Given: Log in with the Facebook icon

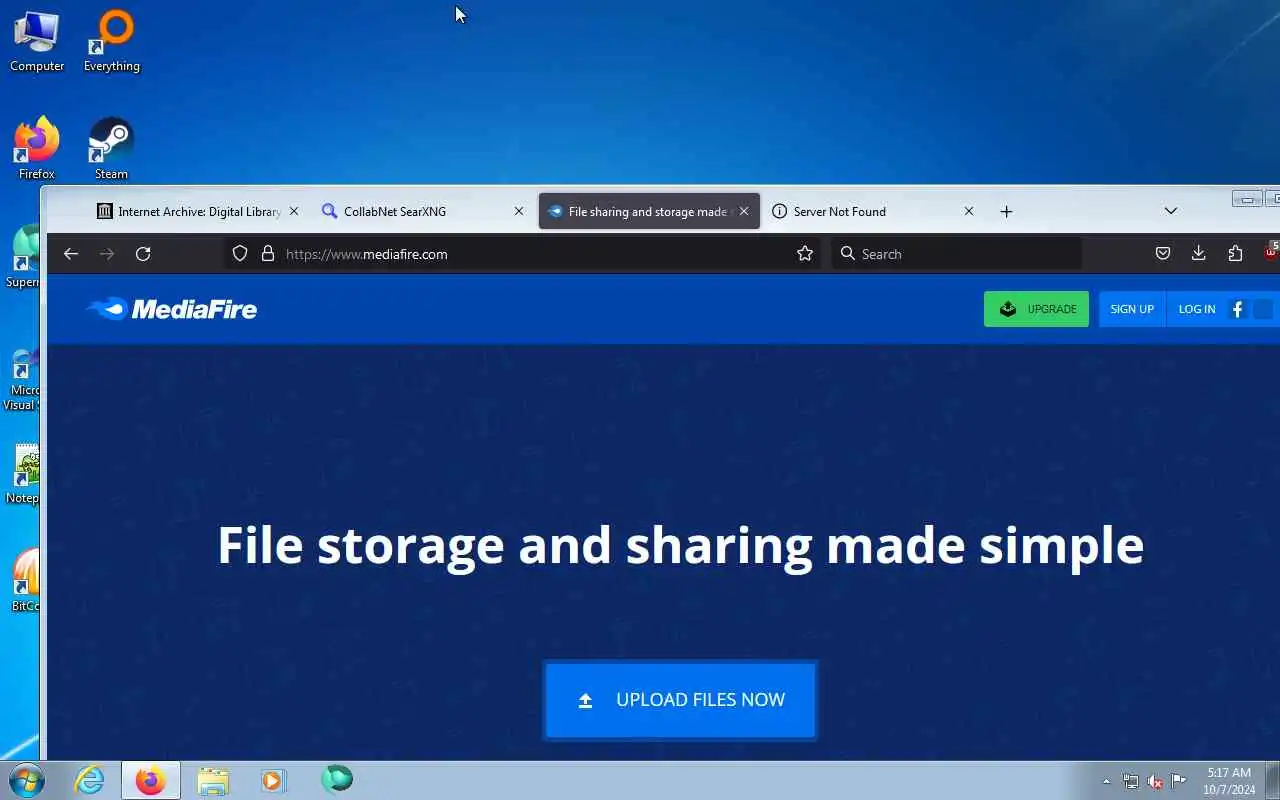Looking at the screenshot, I should point(1237,309).
